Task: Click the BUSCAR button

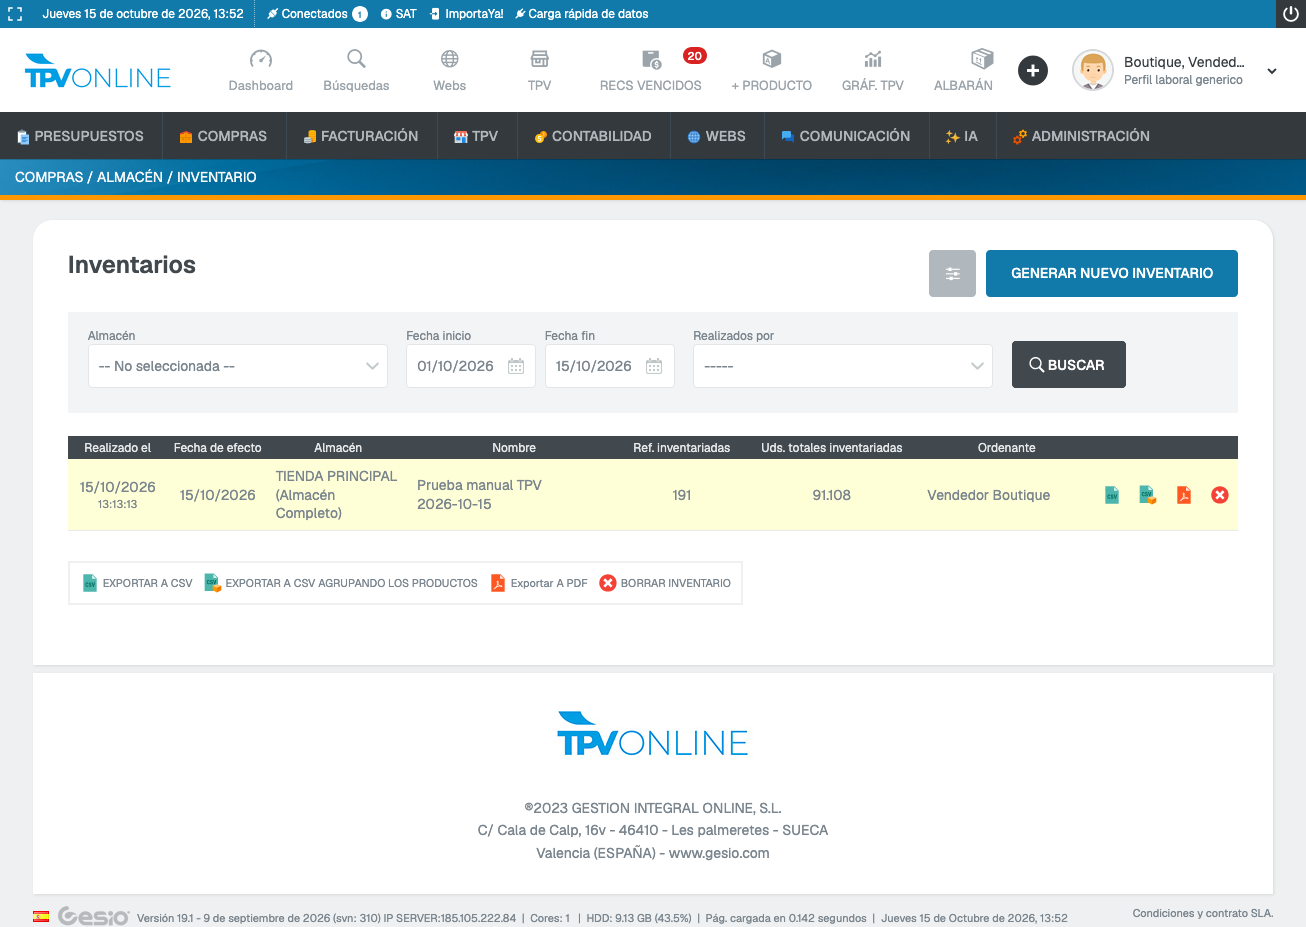Action: [1068, 365]
